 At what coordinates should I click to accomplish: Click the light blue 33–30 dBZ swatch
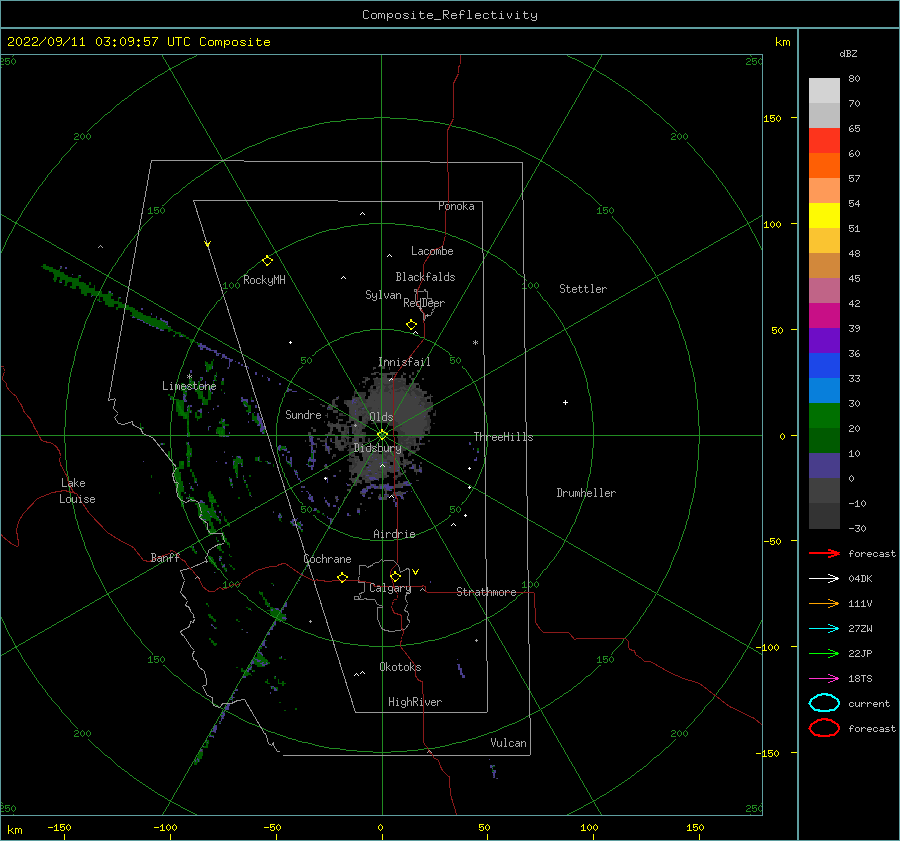824,390
